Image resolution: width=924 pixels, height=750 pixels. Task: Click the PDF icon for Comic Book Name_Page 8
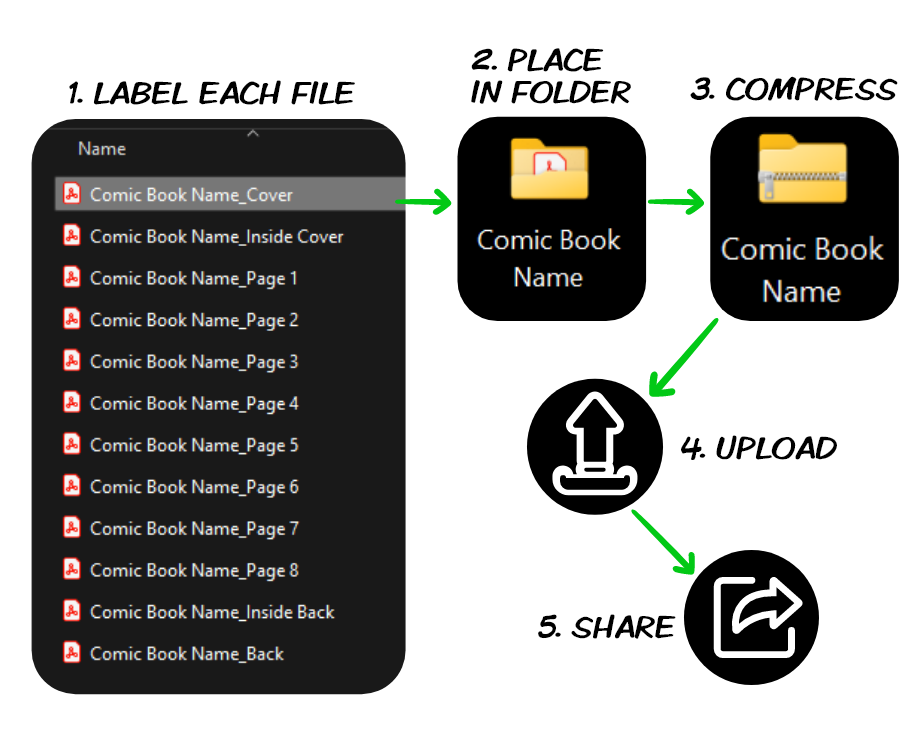pyautogui.click(x=72, y=570)
